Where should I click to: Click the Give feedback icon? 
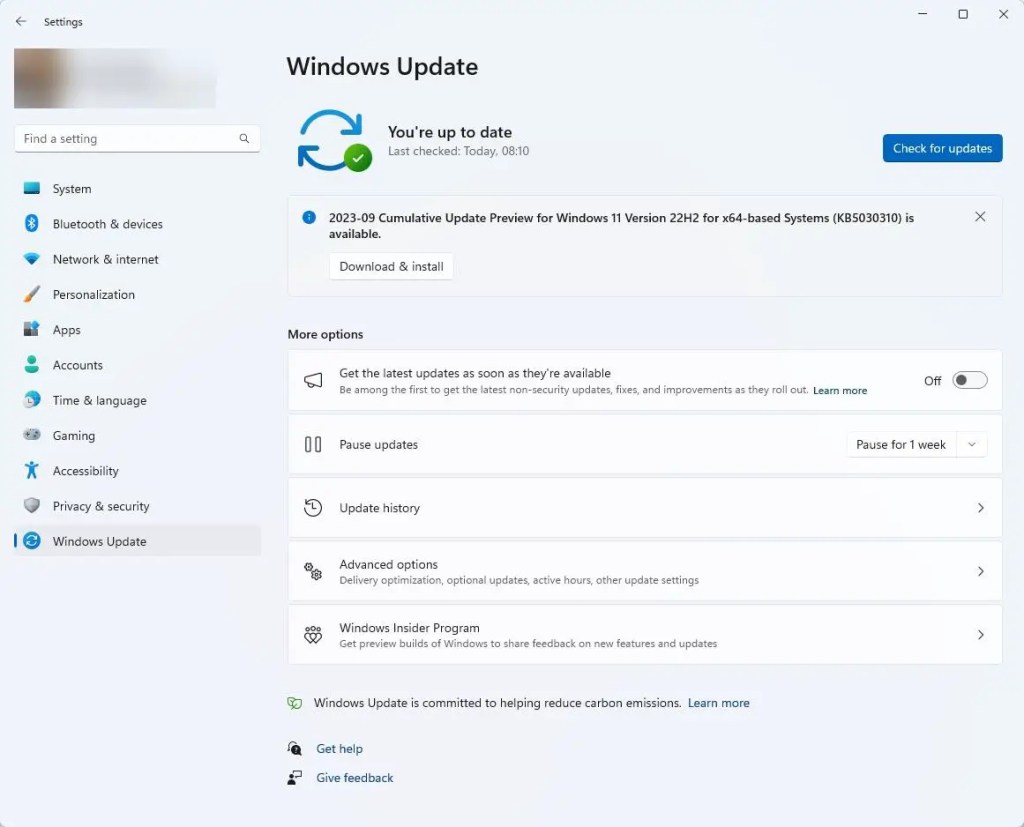[x=295, y=777]
